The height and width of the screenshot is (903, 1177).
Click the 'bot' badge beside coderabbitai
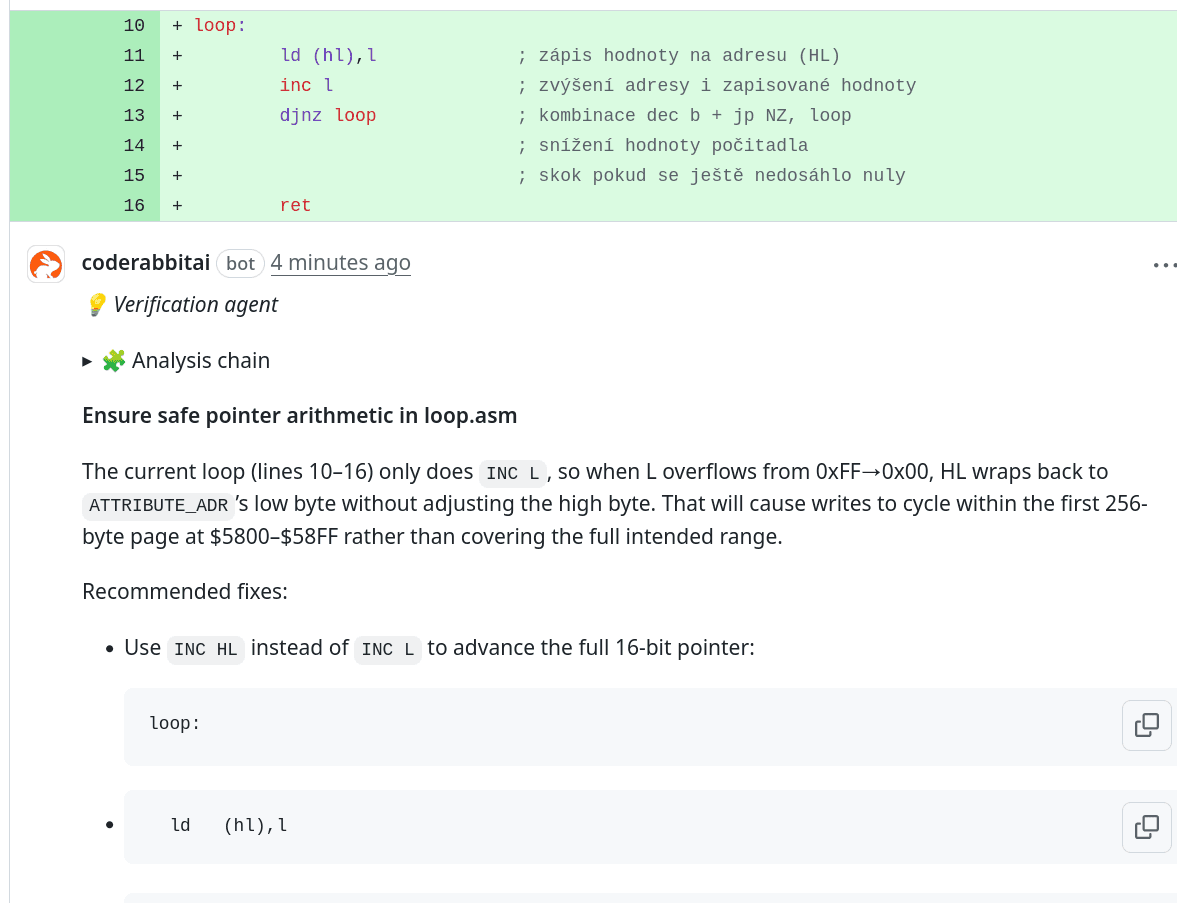(x=240, y=263)
